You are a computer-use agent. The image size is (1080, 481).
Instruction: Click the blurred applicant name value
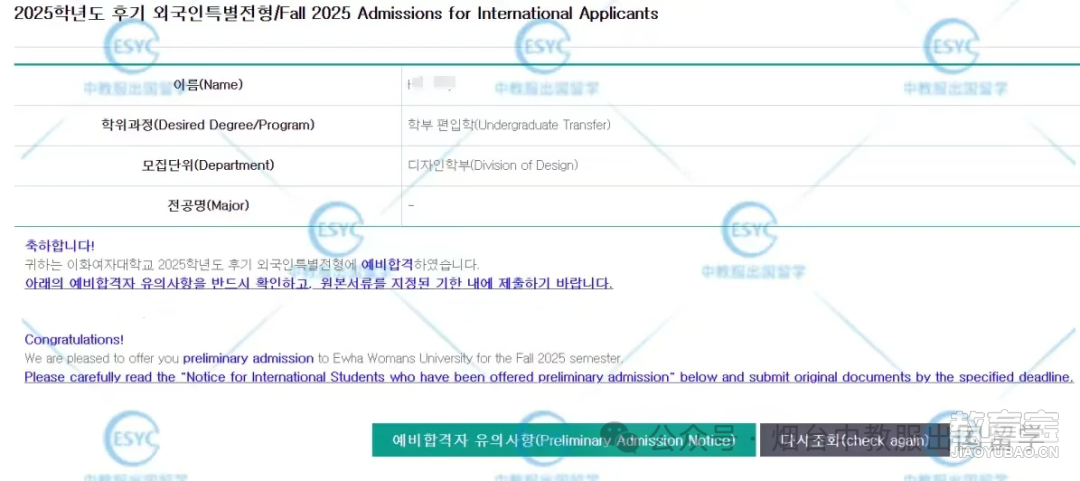click(x=432, y=85)
